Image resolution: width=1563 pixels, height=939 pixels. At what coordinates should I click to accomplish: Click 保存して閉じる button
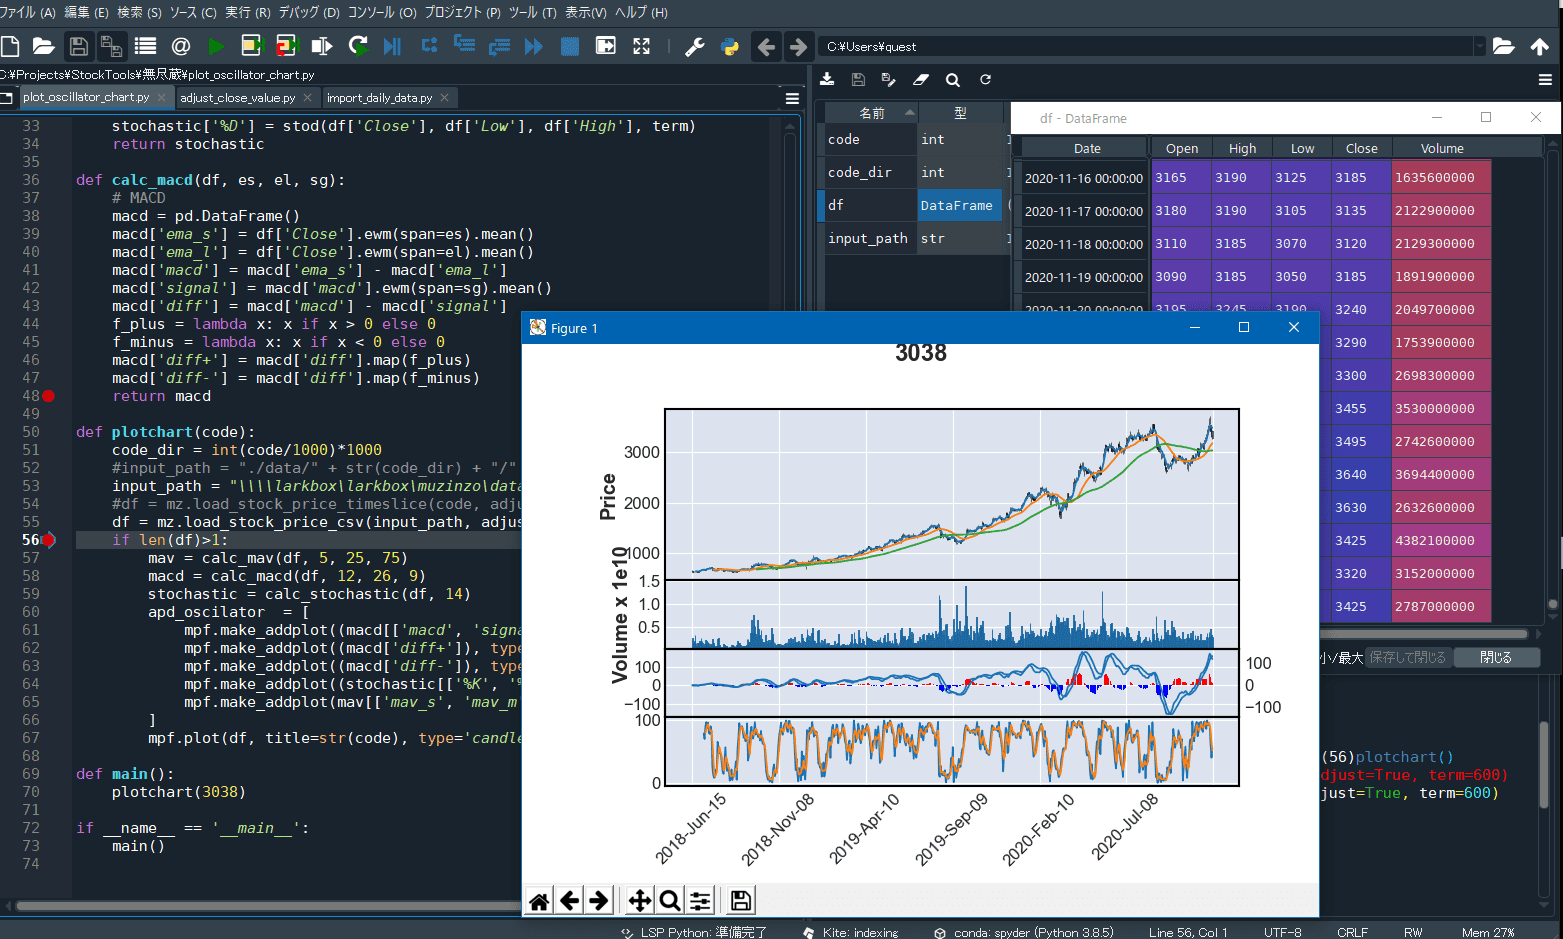[1407, 657]
